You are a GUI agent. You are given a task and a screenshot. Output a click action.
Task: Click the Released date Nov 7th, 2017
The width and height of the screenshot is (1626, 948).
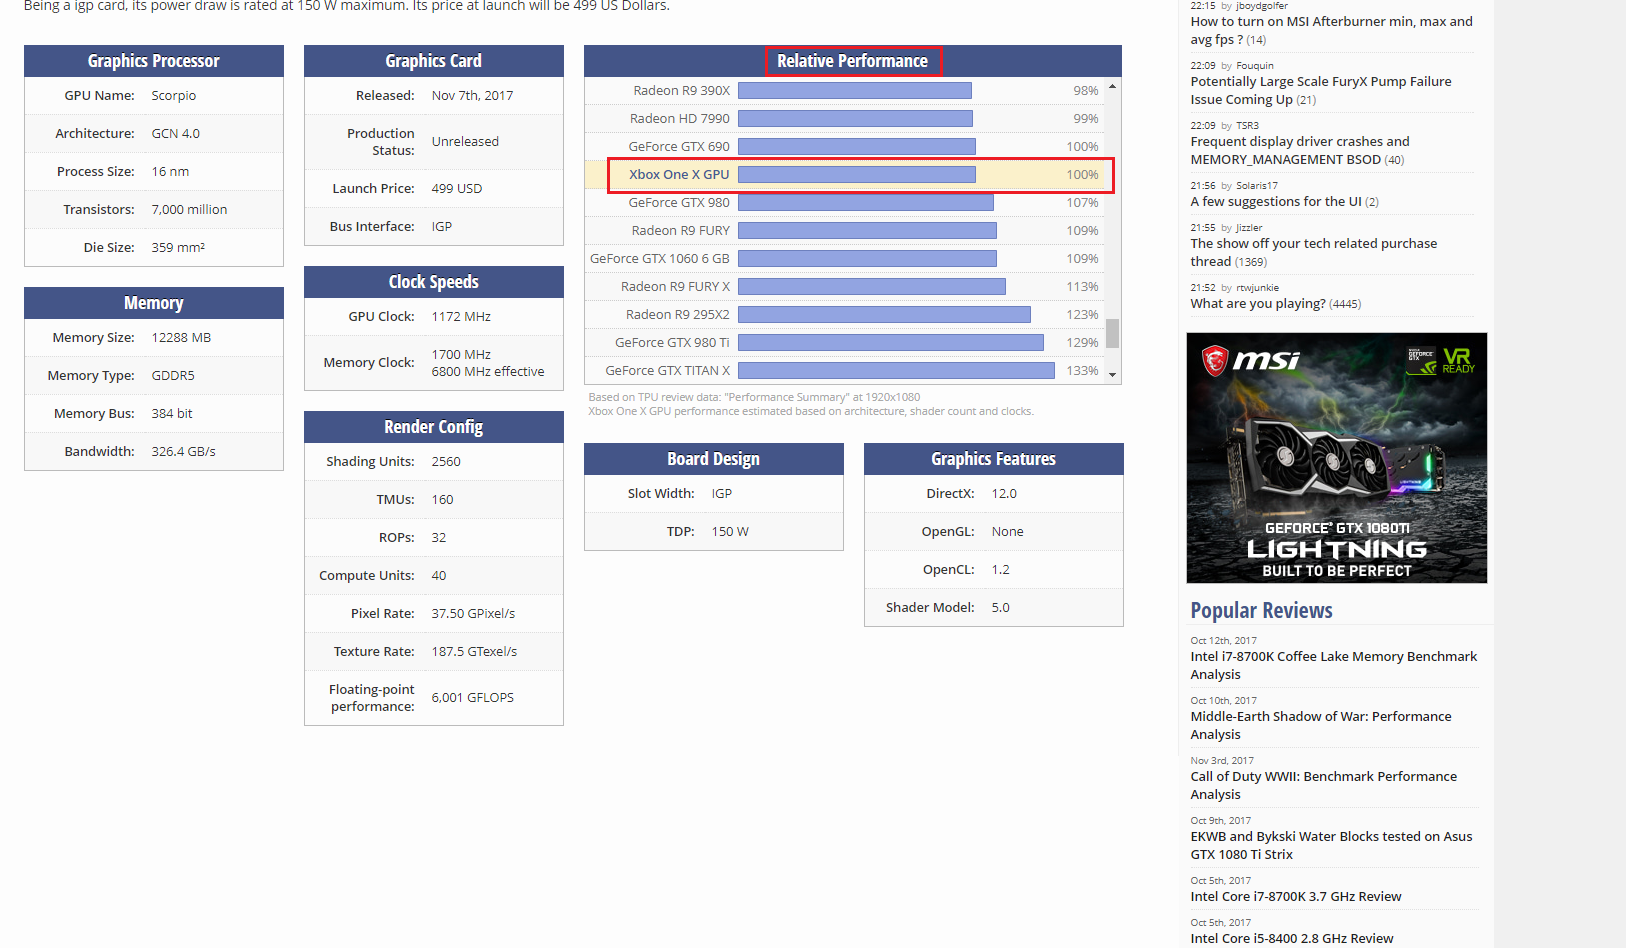click(x=472, y=95)
